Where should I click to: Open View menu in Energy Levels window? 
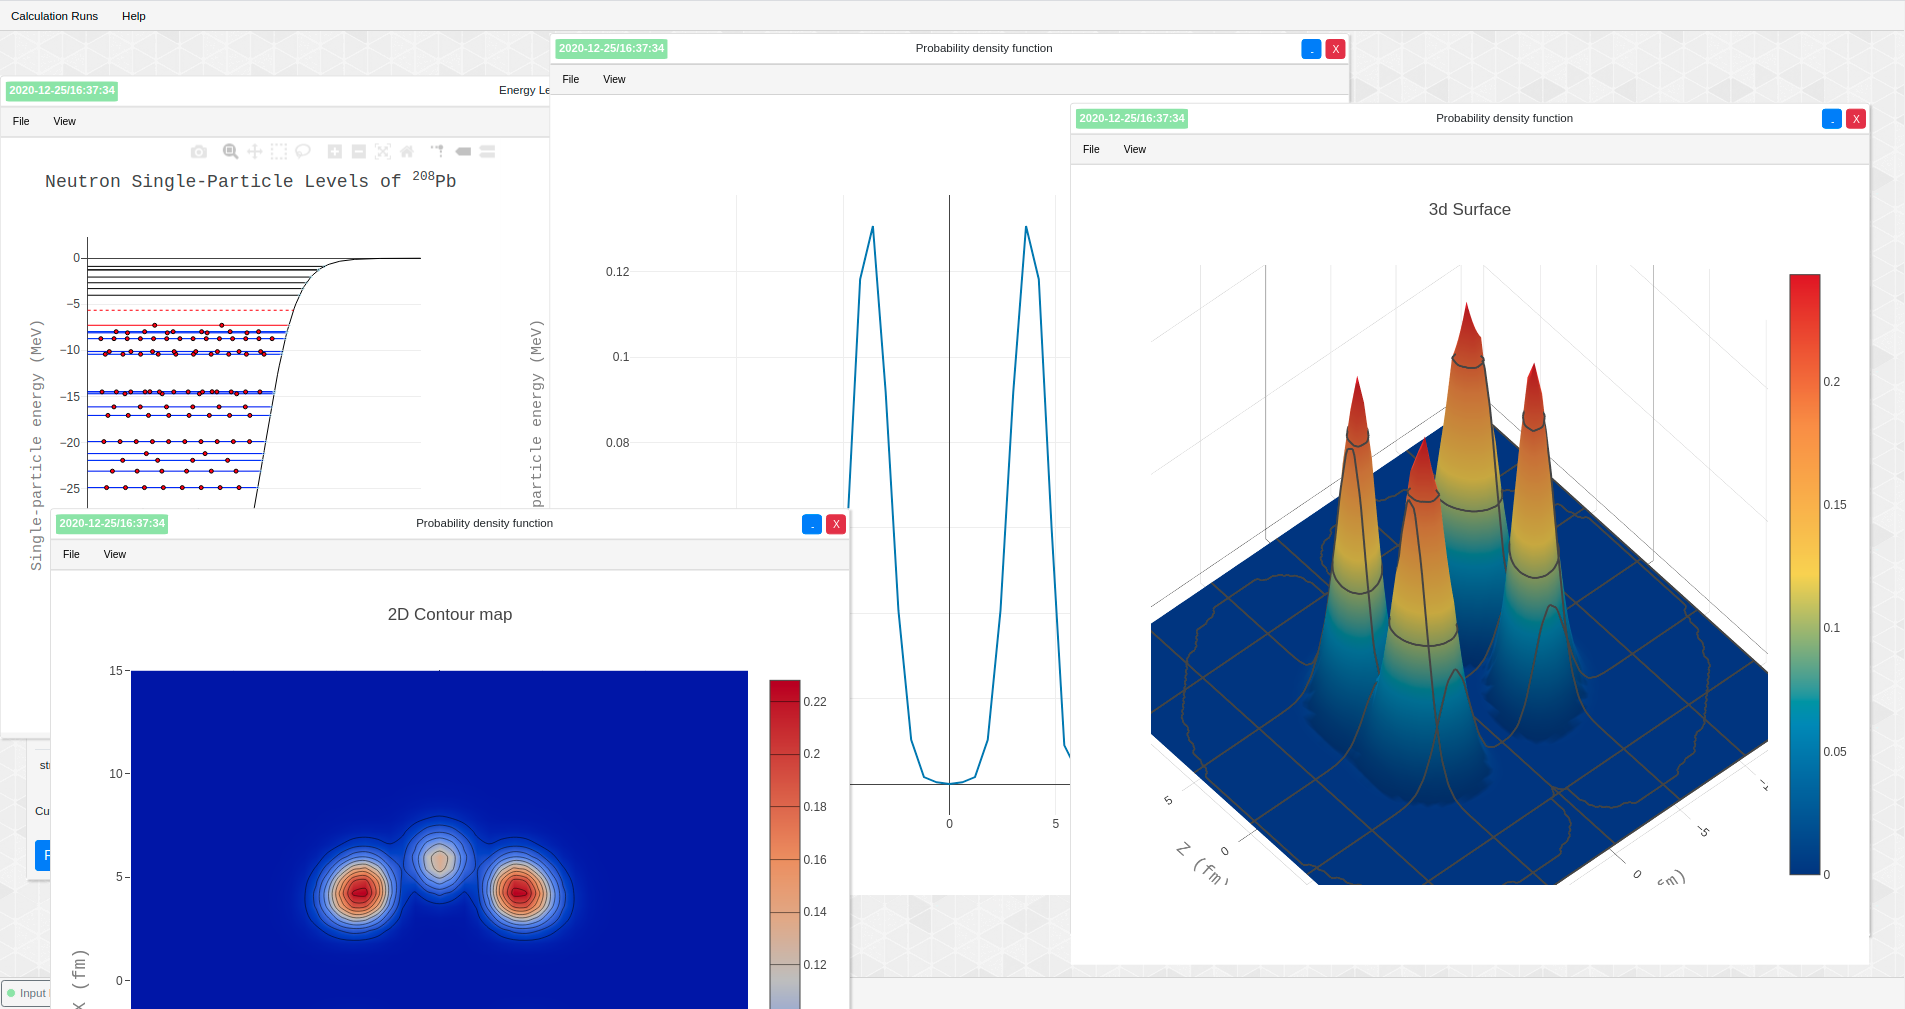(x=64, y=121)
